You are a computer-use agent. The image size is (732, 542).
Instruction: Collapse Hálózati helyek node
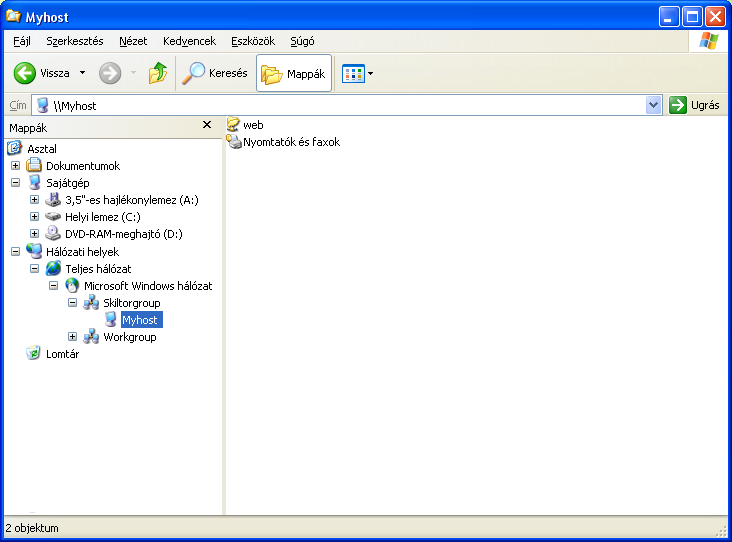(15, 252)
